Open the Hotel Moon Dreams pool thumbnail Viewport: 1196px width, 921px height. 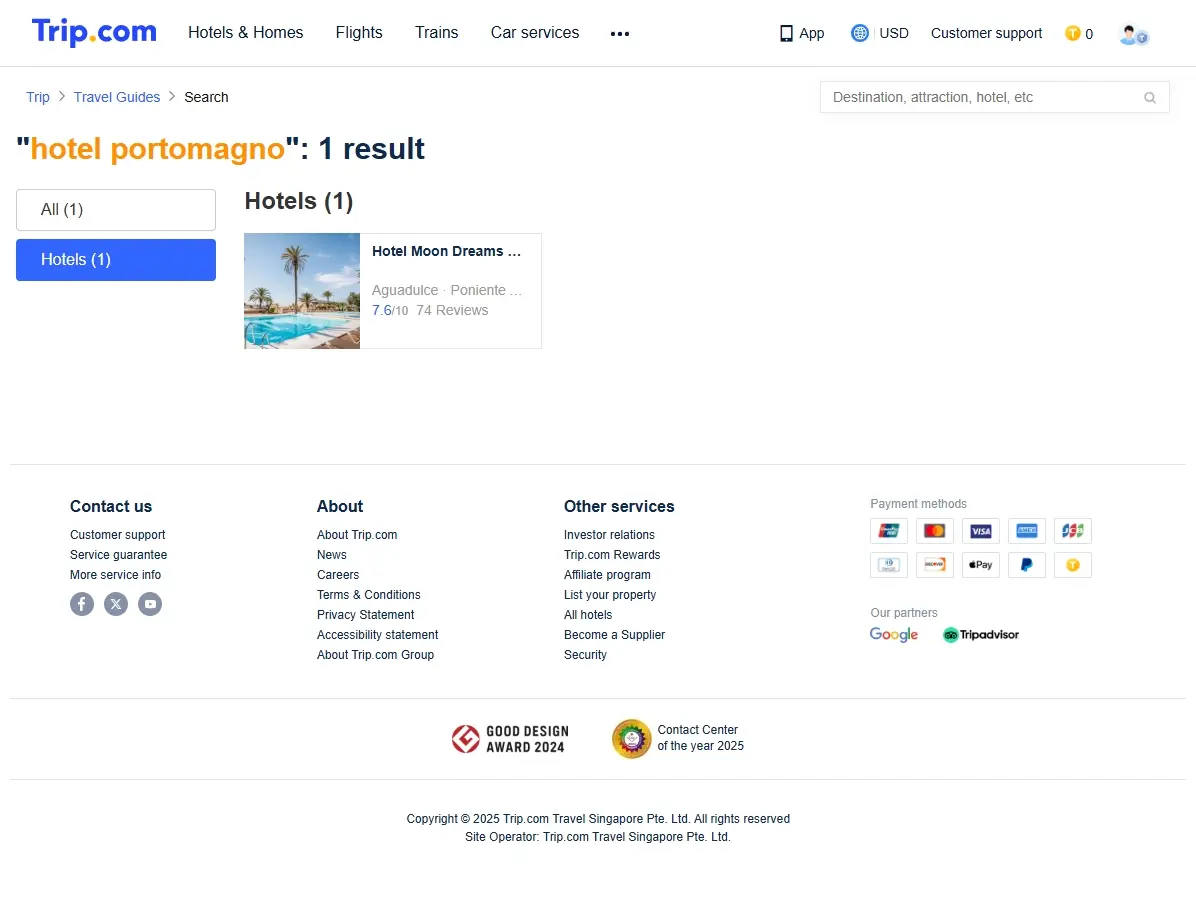coord(302,291)
